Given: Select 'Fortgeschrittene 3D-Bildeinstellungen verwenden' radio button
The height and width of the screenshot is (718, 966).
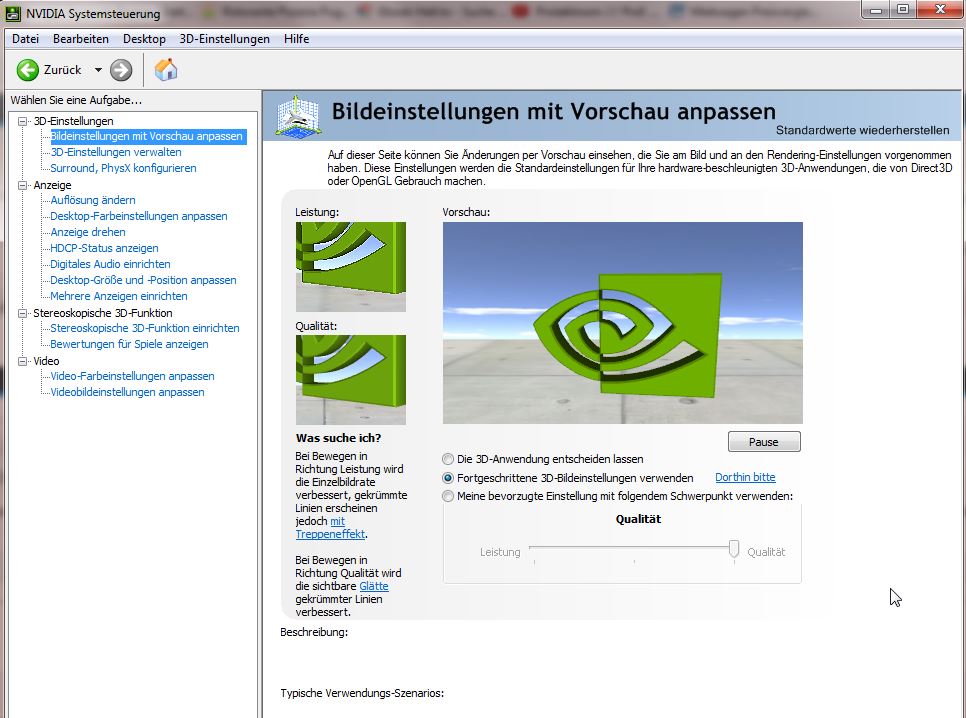Looking at the screenshot, I should [448, 478].
